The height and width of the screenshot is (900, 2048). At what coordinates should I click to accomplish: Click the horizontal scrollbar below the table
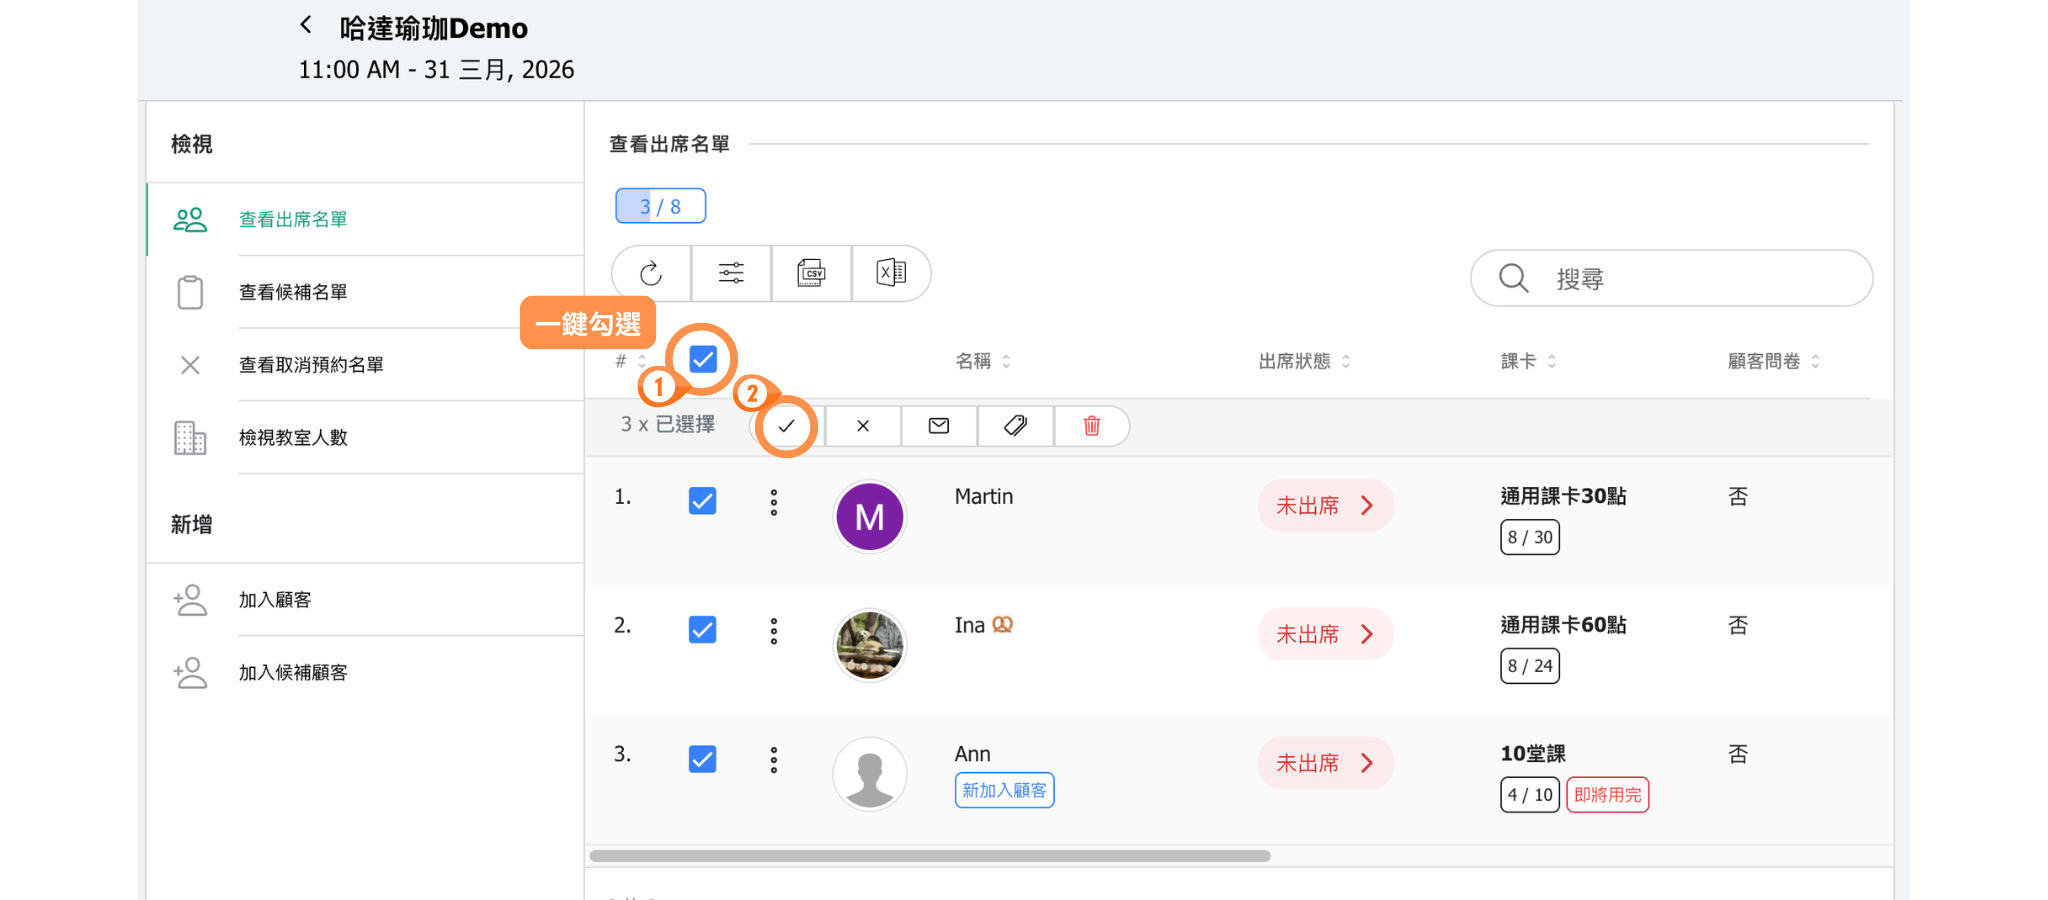(x=930, y=856)
